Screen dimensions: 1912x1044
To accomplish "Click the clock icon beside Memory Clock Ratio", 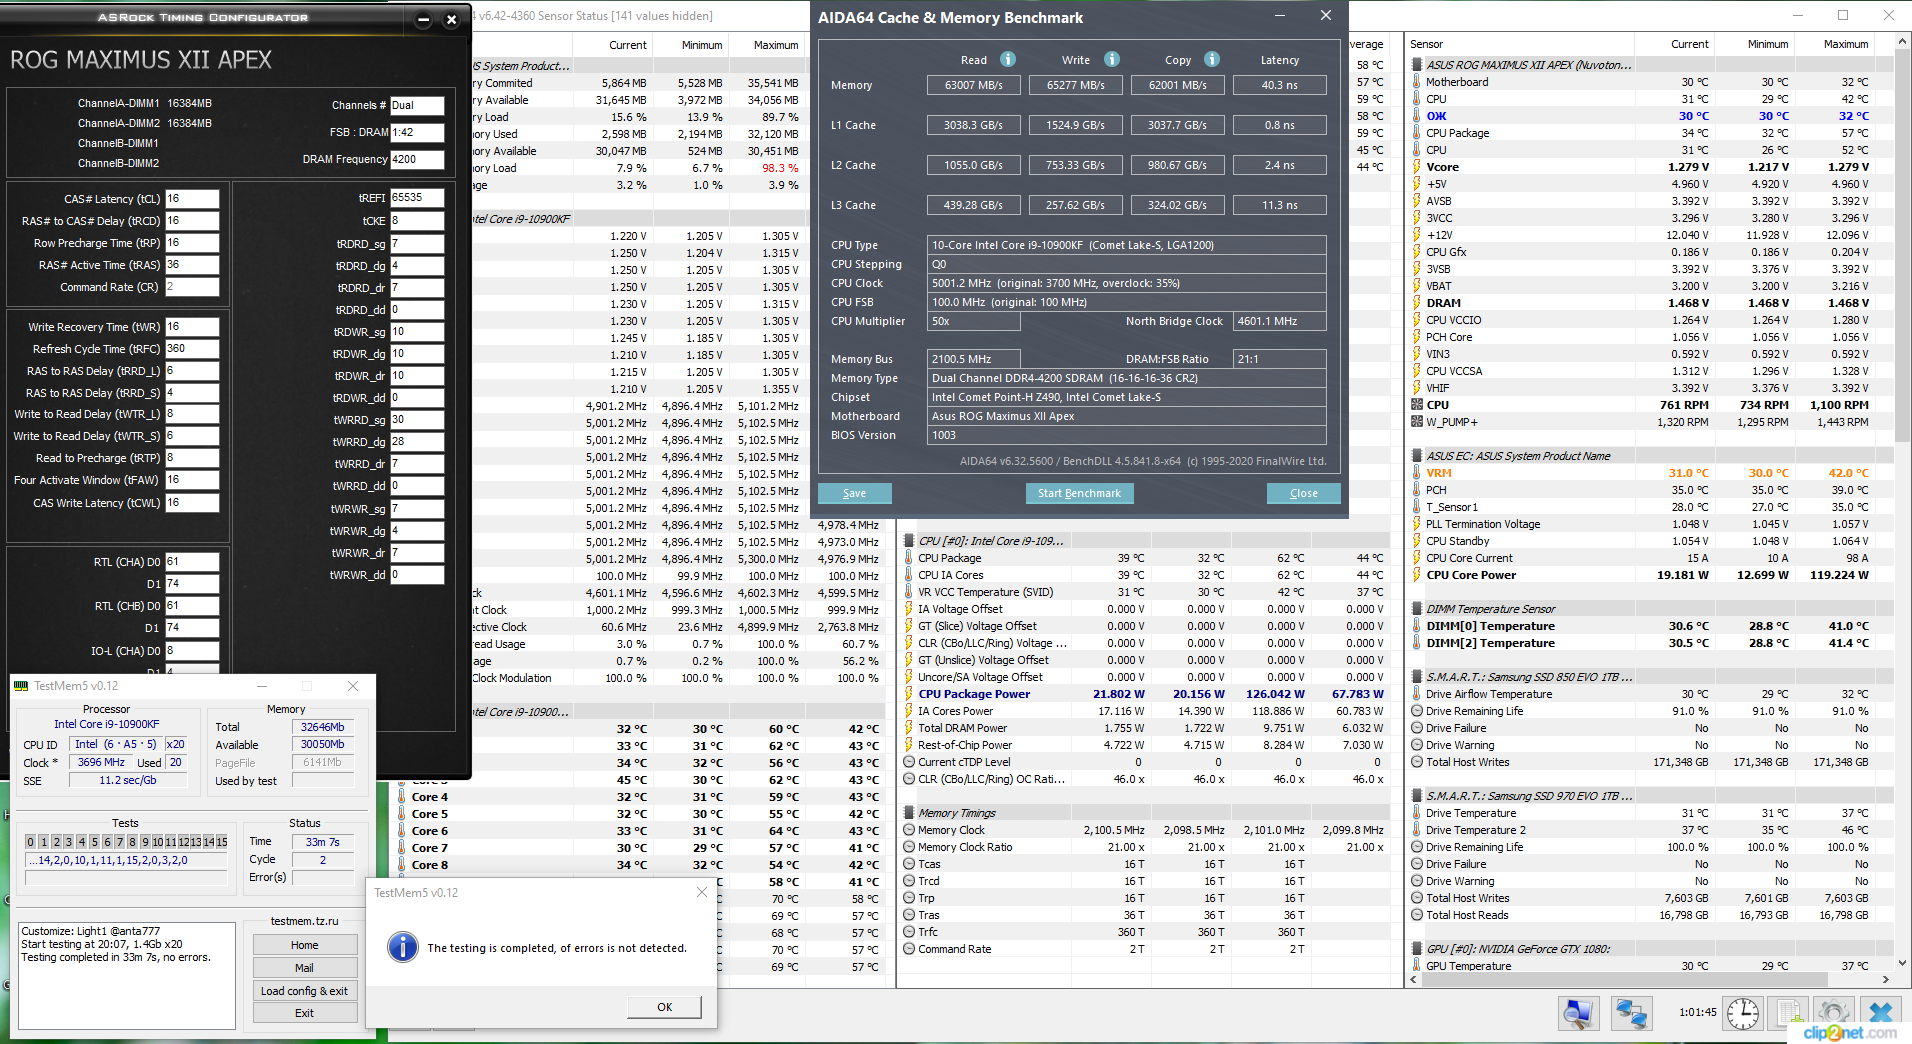I will click(909, 847).
